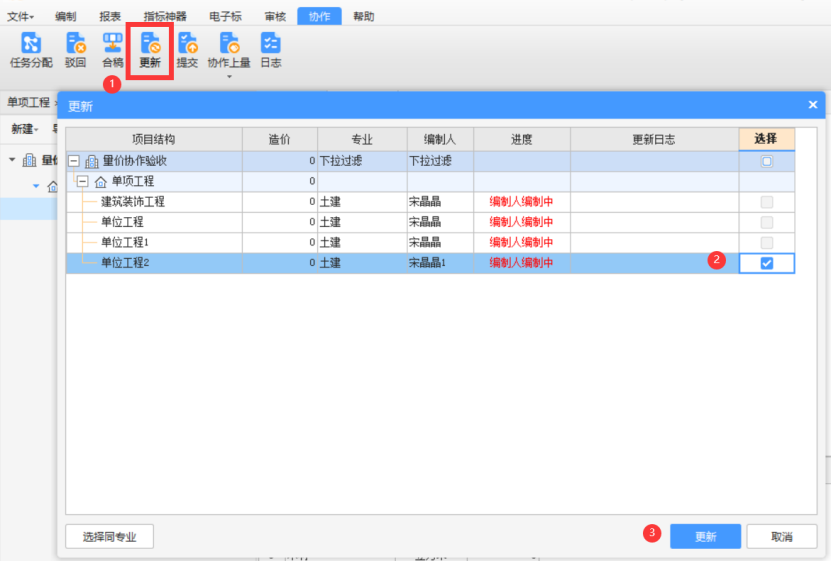Click the house icon of 单项工程
Image resolution: width=831 pixels, height=561 pixels.
point(100,182)
